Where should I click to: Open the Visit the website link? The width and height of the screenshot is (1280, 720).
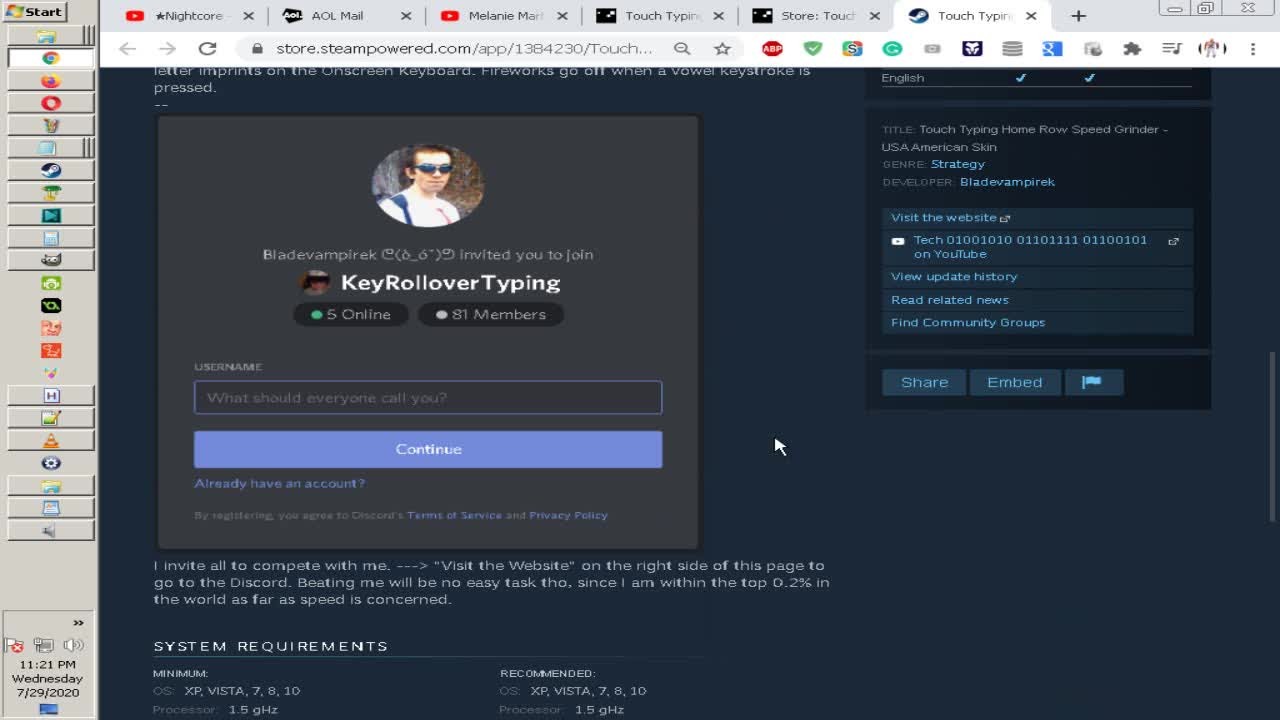pyautogui.click(x=944, y=217)
